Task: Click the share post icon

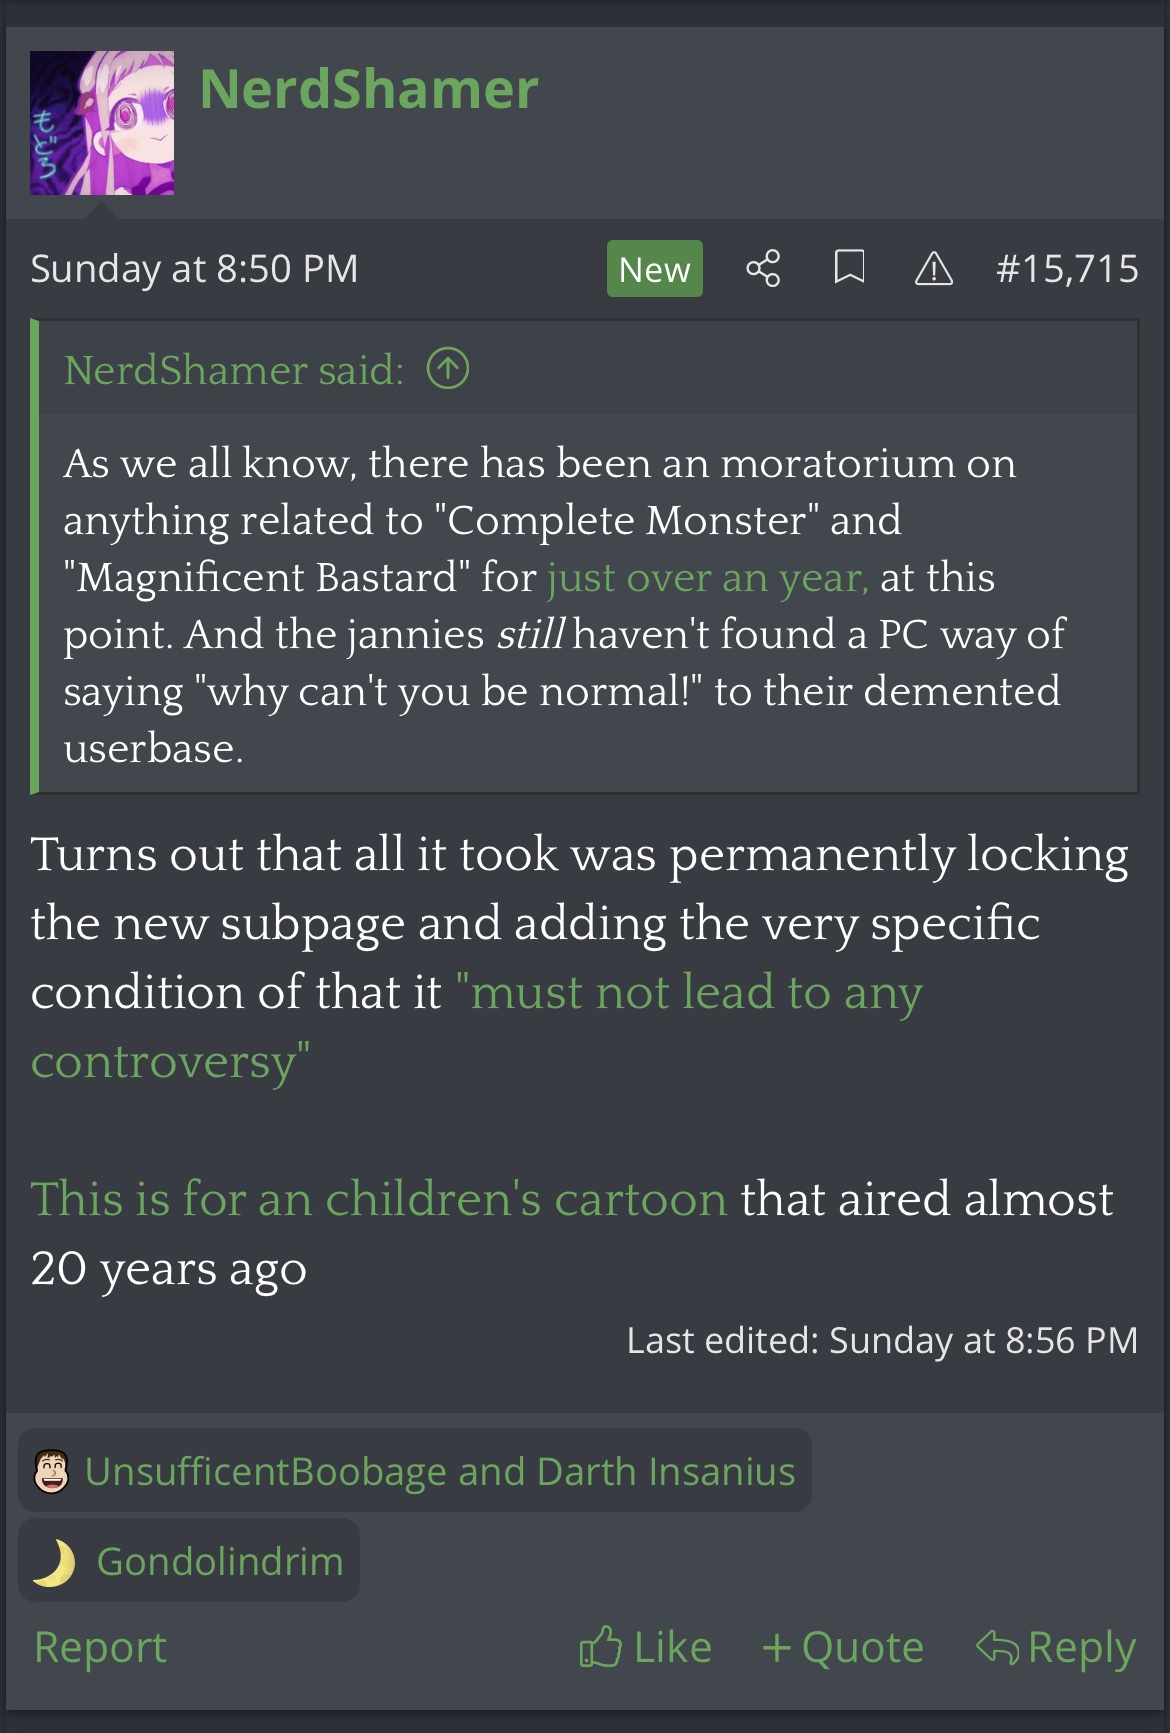Action: [763, 269]
